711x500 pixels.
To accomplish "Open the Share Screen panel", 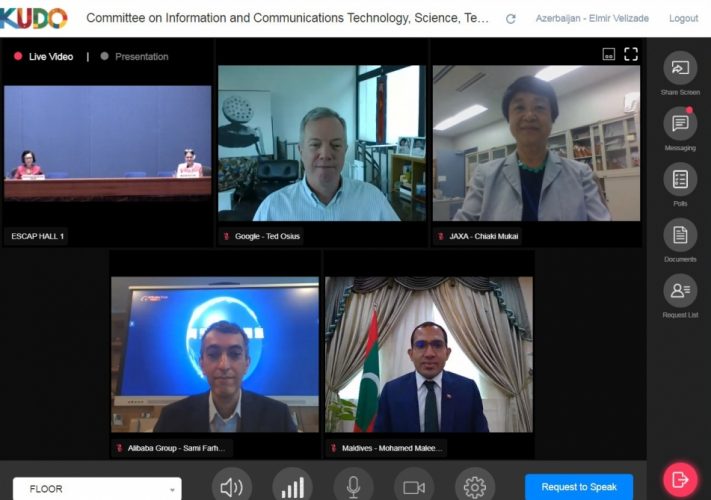I will pos(680,68).
